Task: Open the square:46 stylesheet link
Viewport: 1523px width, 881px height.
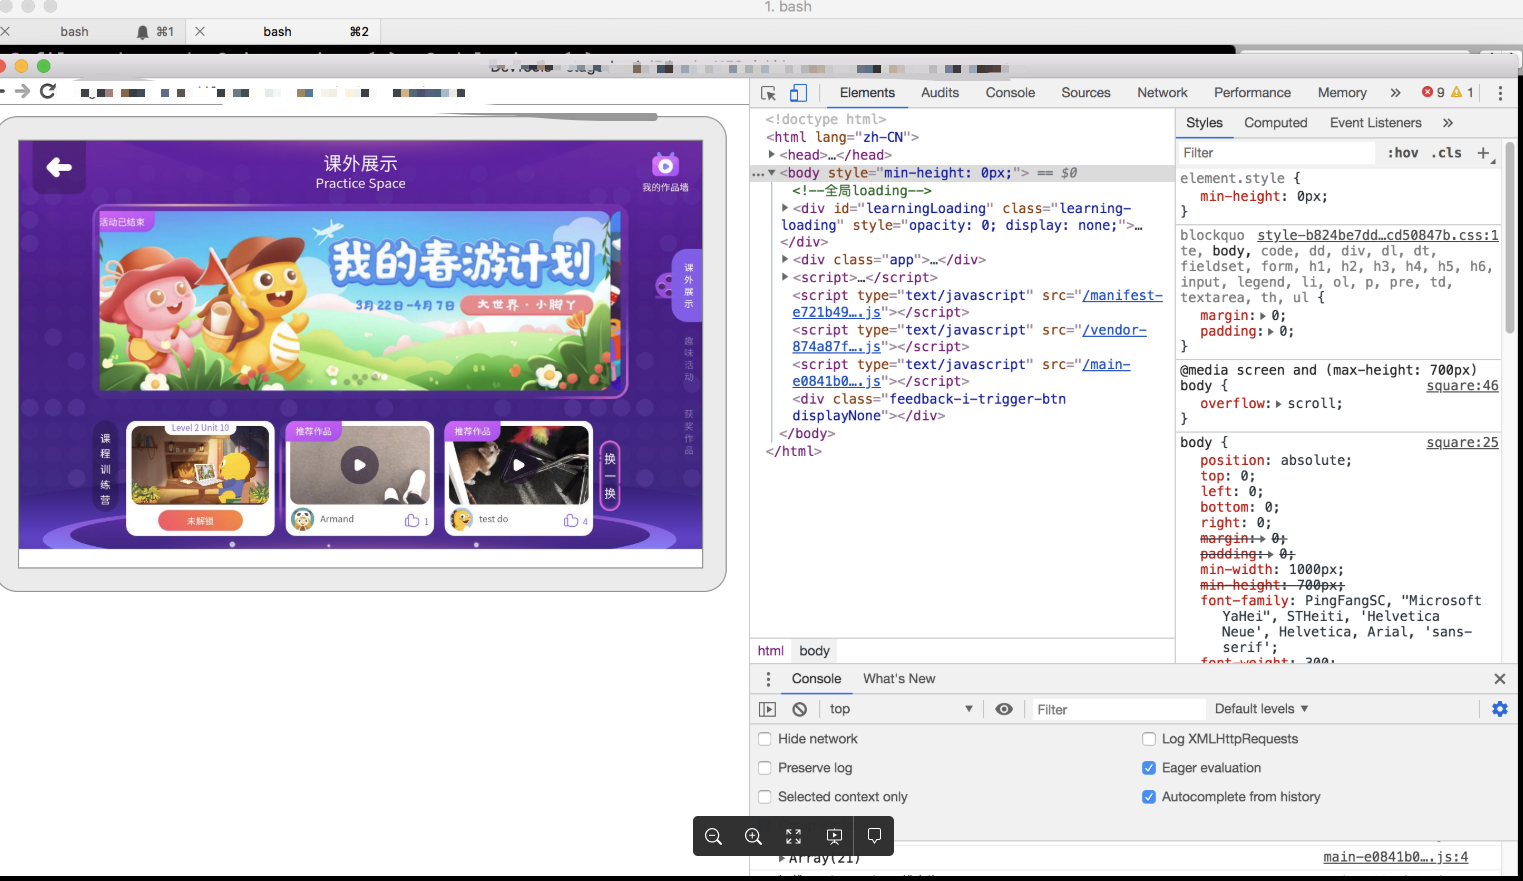Action: click(x=1462, y=386)
